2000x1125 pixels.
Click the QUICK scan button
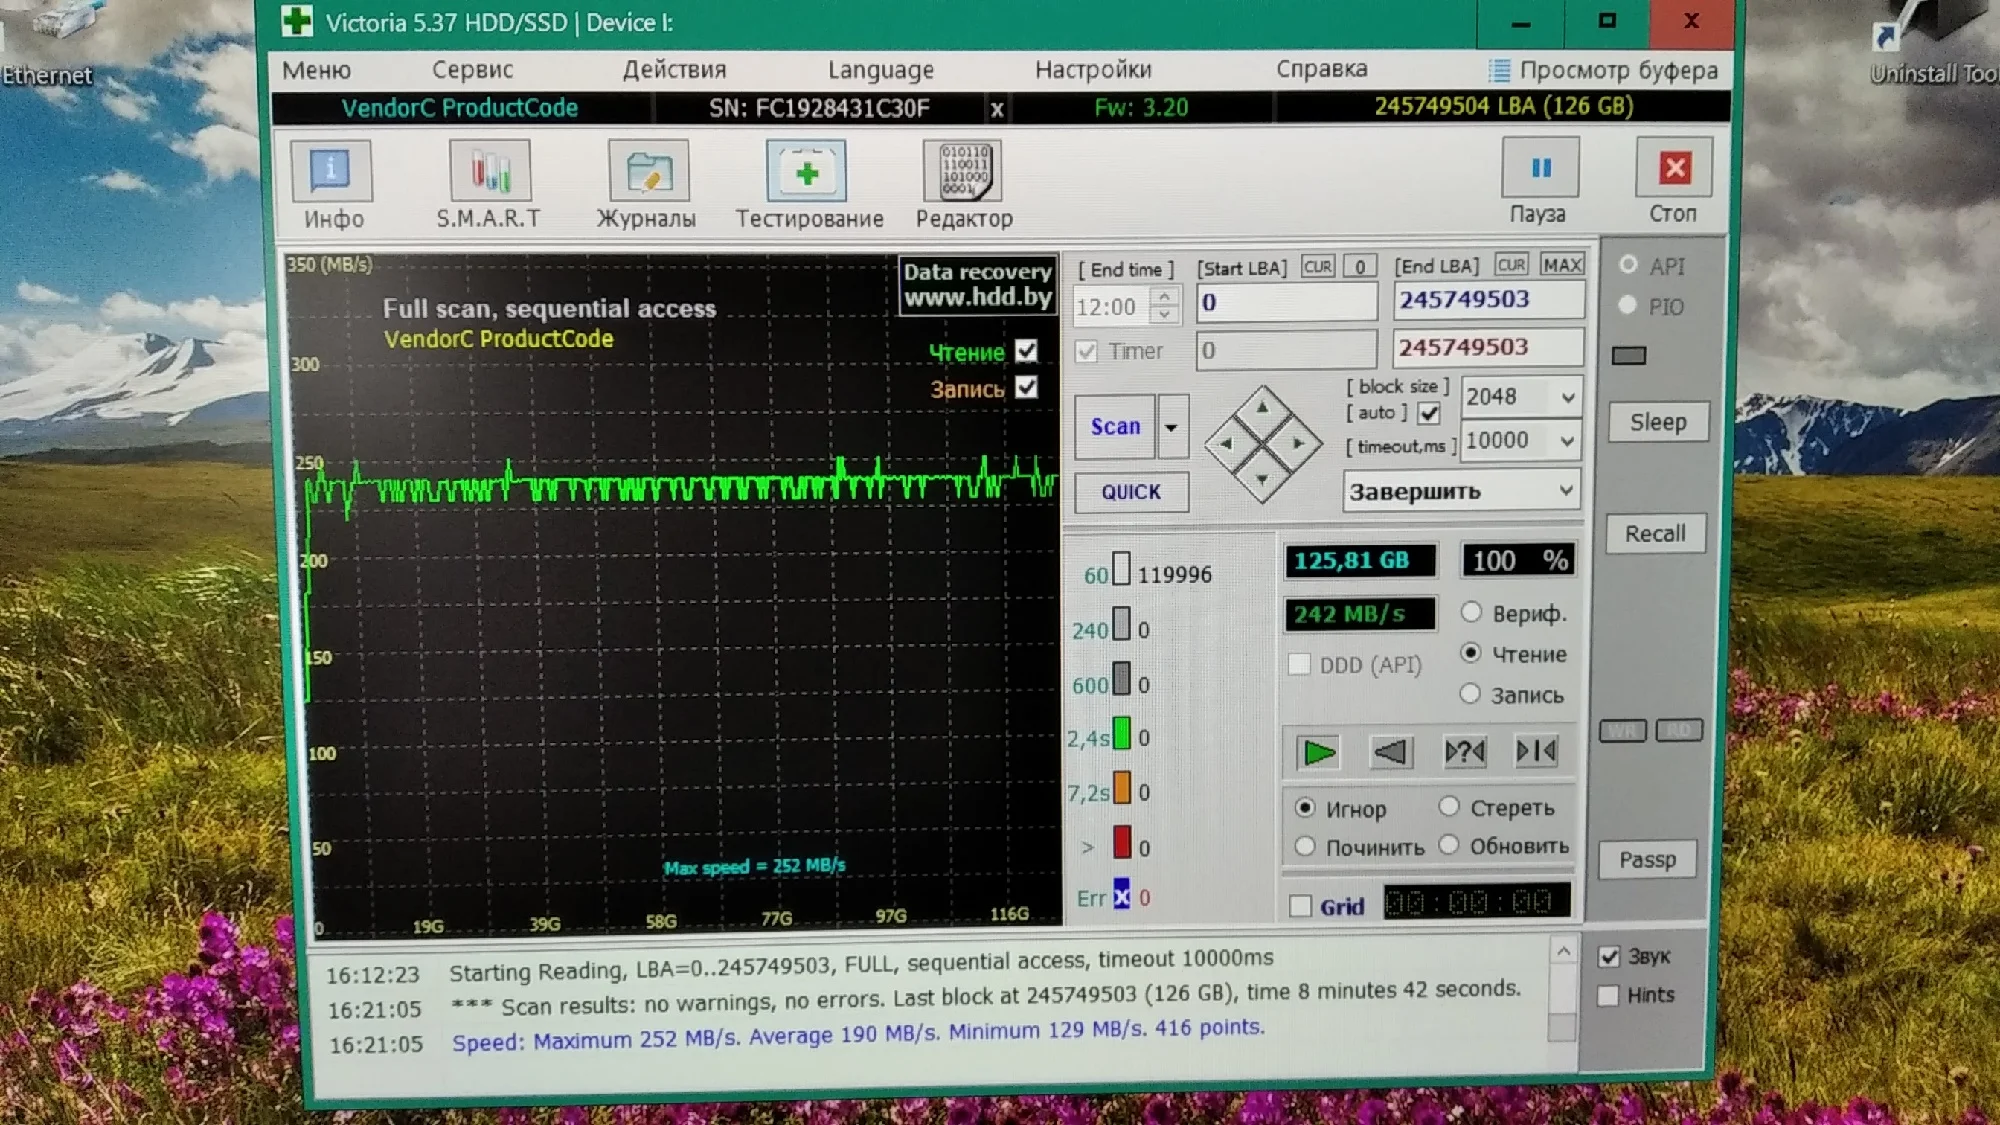coord(1131,492)
